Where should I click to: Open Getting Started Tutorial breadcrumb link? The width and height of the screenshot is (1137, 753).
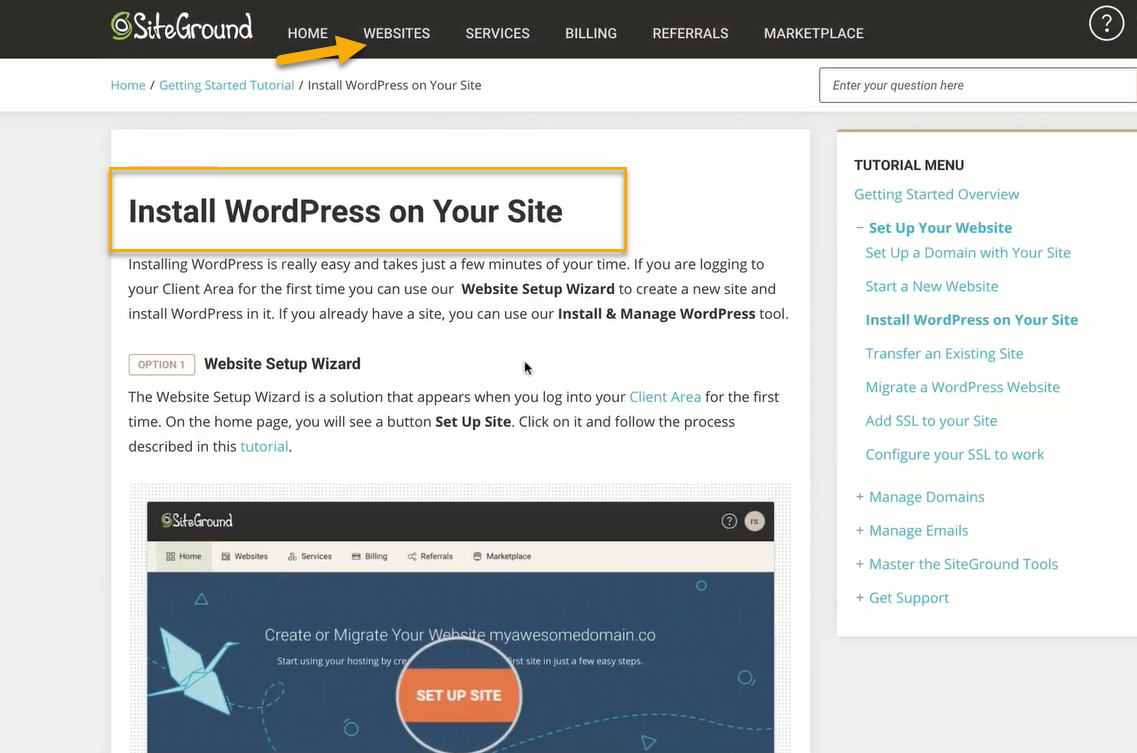pyautogui.click(x=226, y=85)
